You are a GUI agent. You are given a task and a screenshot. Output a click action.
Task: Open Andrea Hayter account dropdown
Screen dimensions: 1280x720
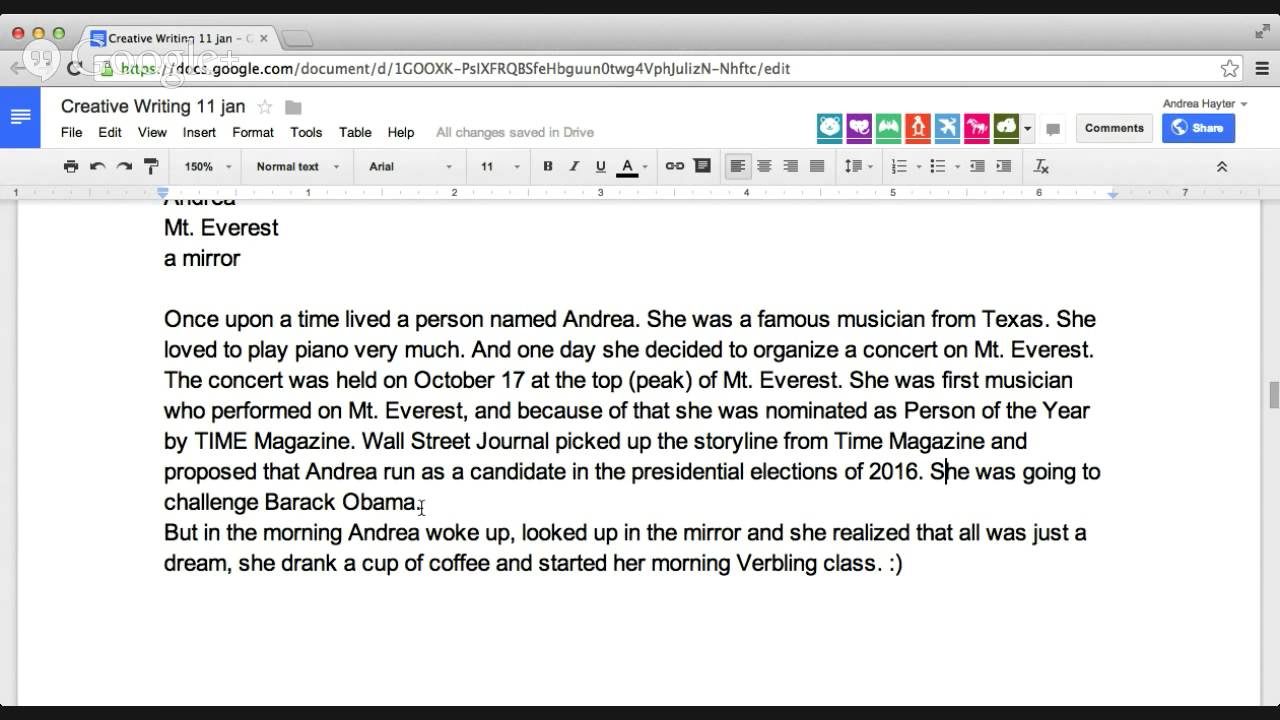pyautogui.click(x=1205, y=104)
